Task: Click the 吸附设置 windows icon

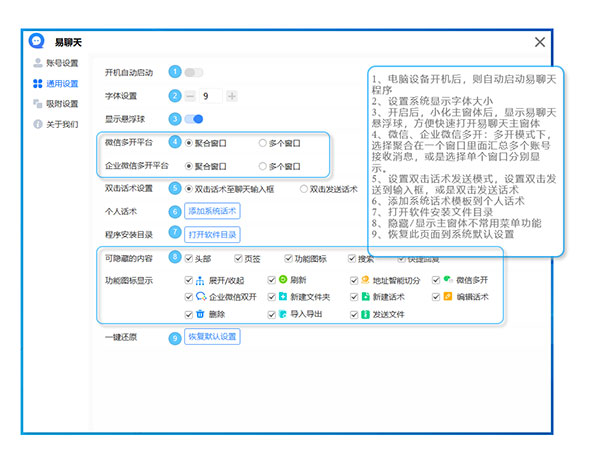Action: coord(38,104)
